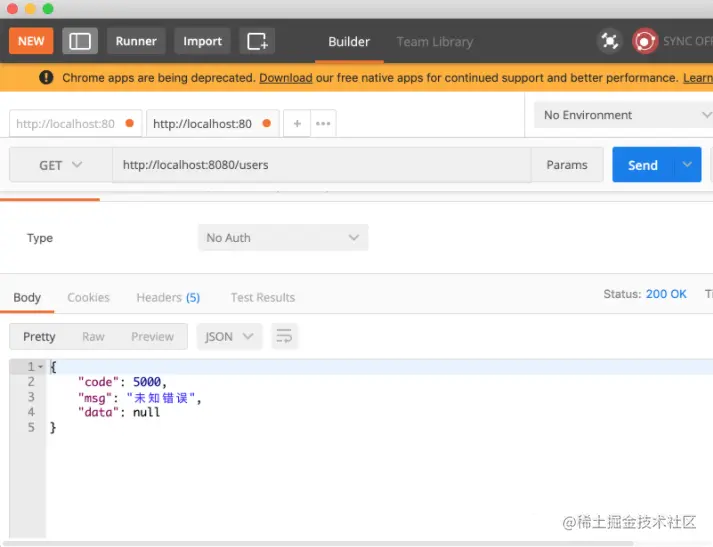Select the Pretty response view
Image resolution: width=713 pixels, height=547 pixels.
coord(39,336)
